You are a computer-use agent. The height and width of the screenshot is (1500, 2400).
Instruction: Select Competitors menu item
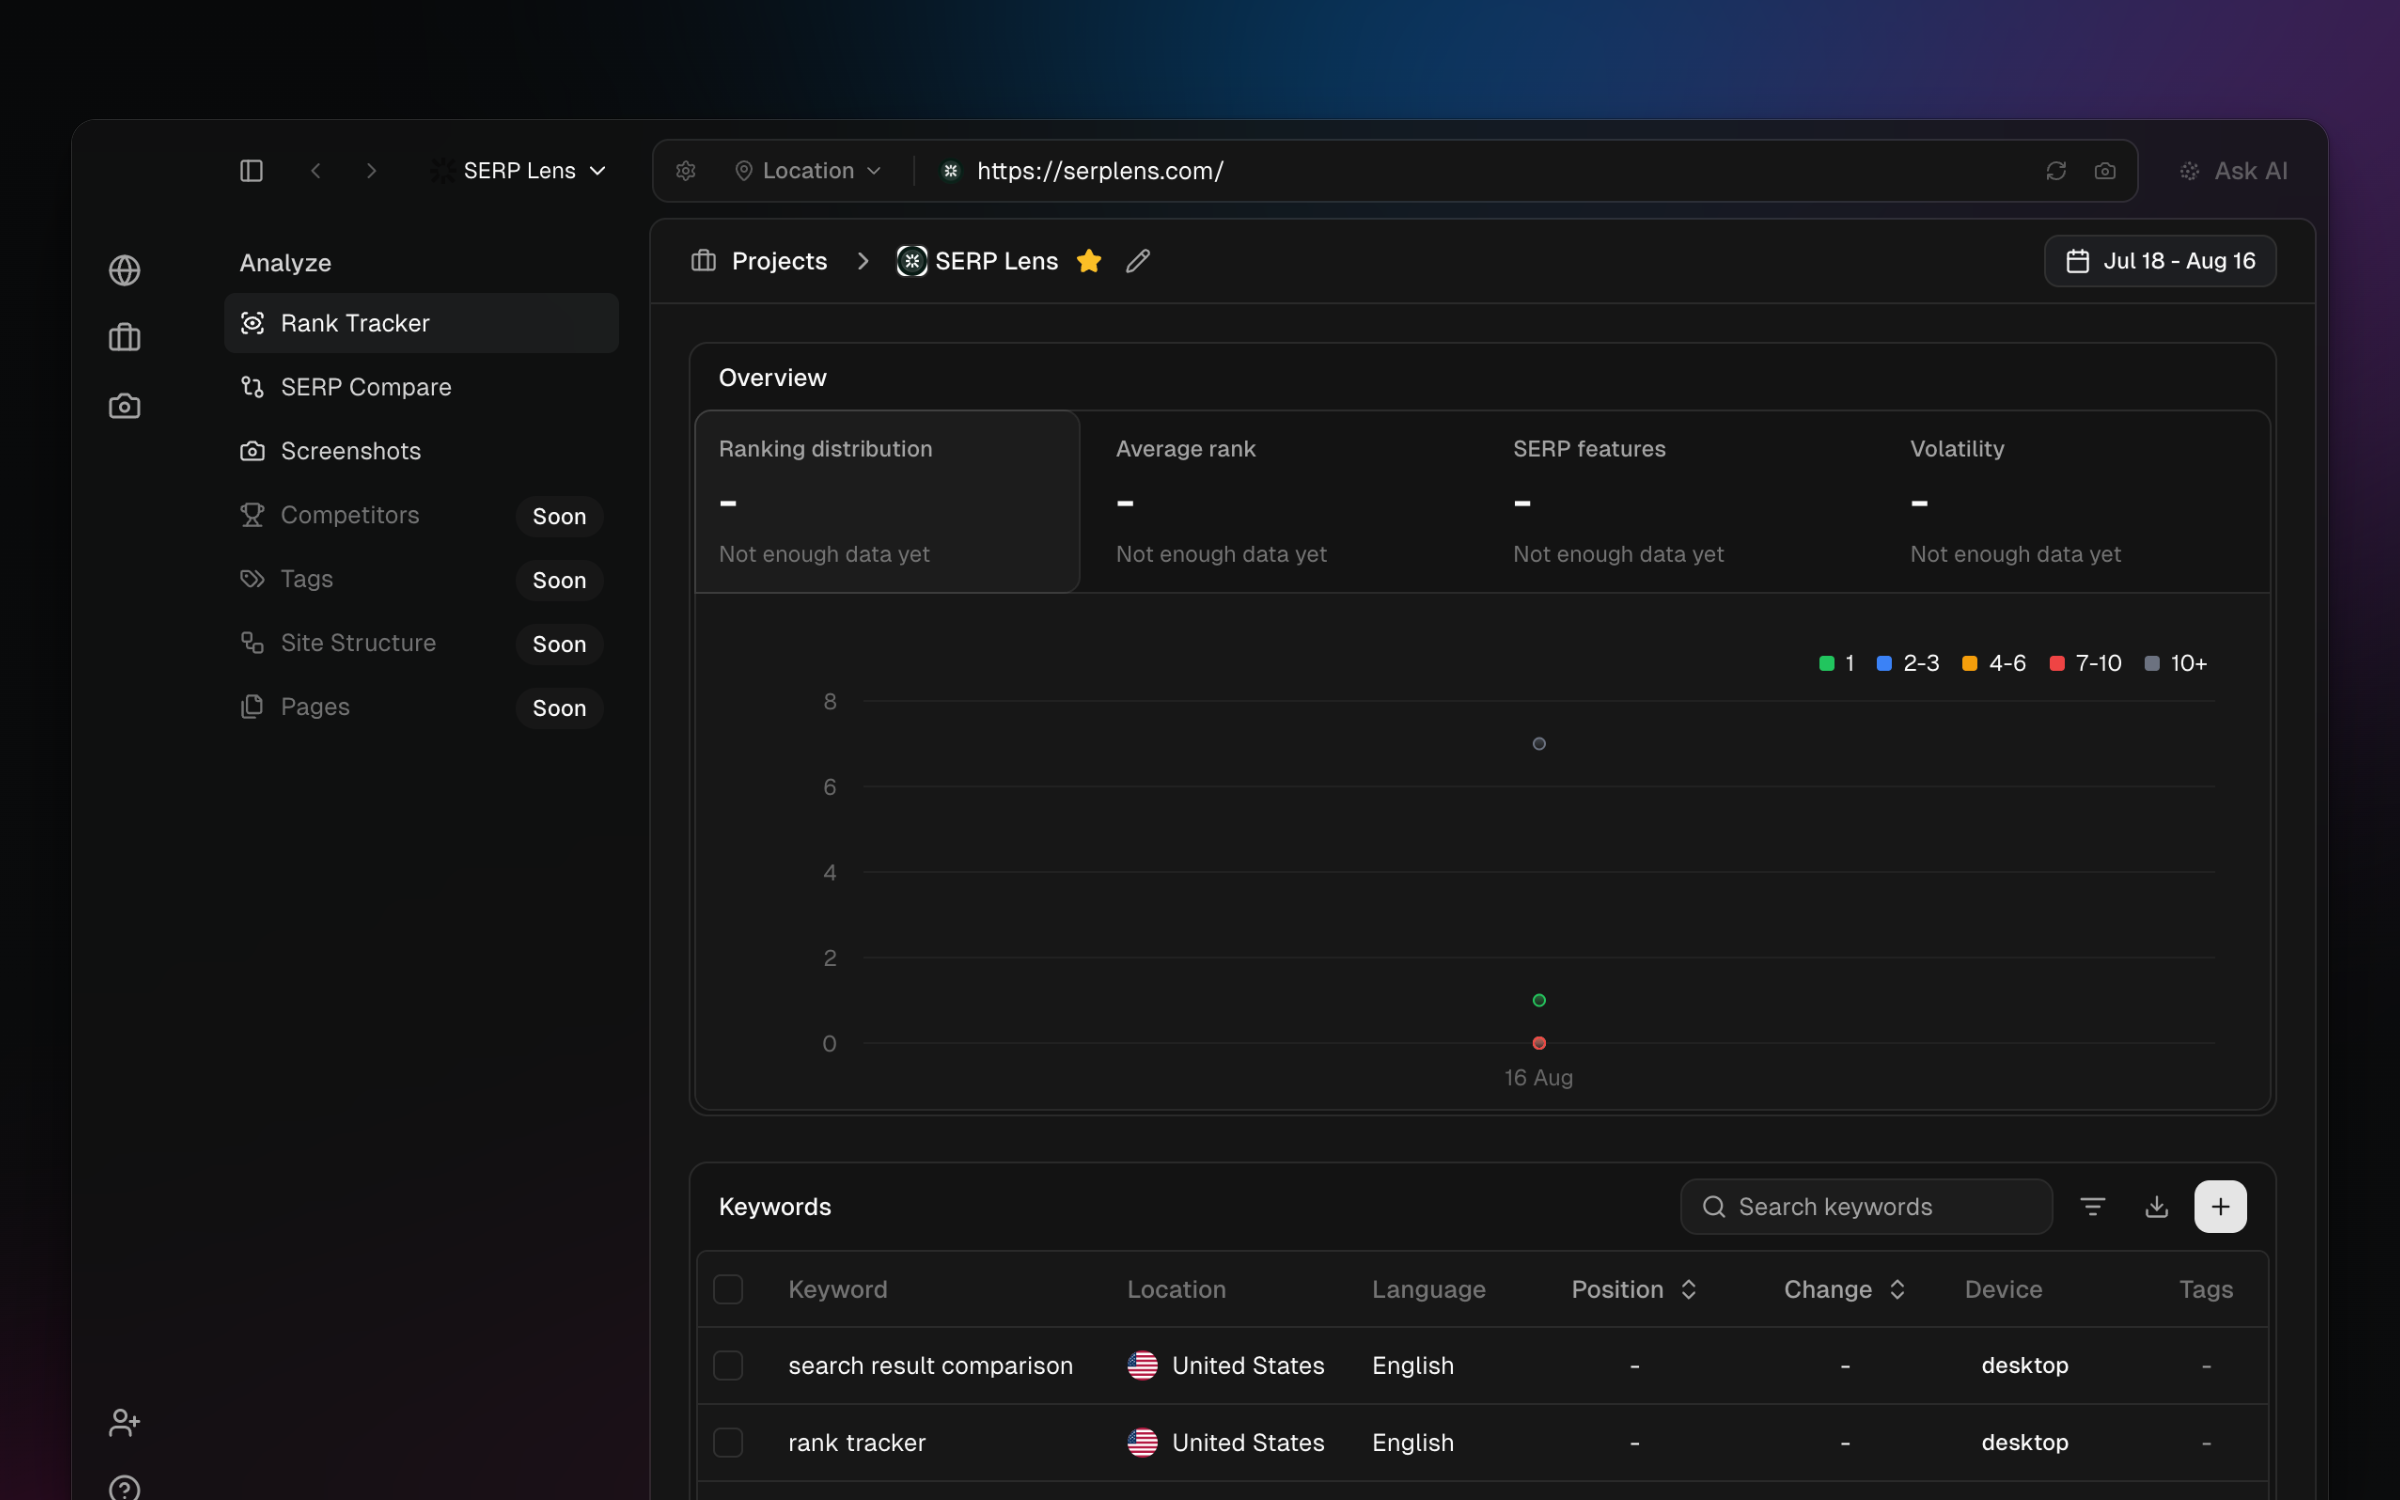(421, 515)
